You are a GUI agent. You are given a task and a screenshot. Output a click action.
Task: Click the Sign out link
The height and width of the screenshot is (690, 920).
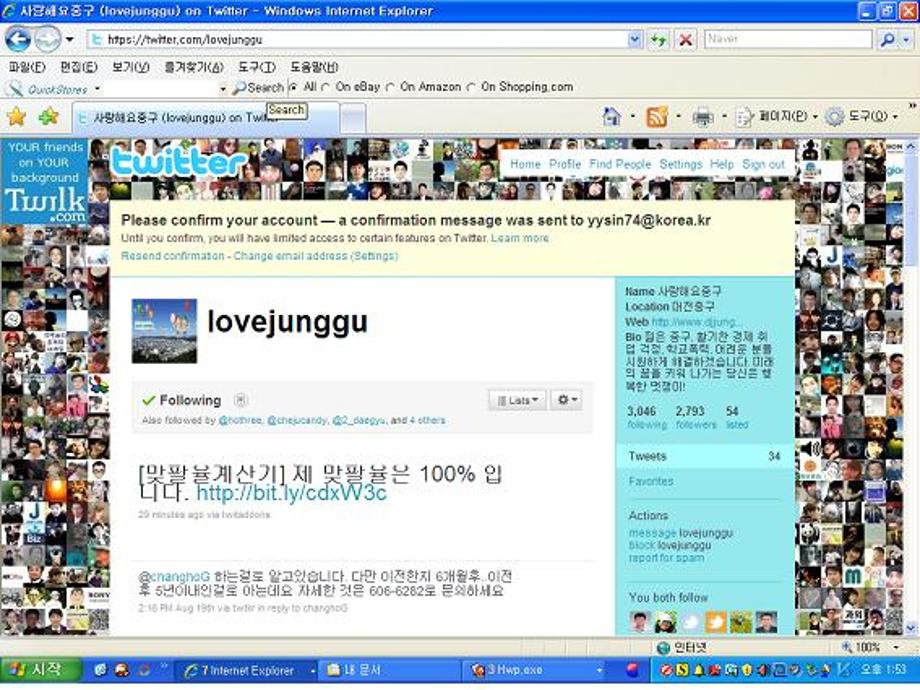[763, 164]
